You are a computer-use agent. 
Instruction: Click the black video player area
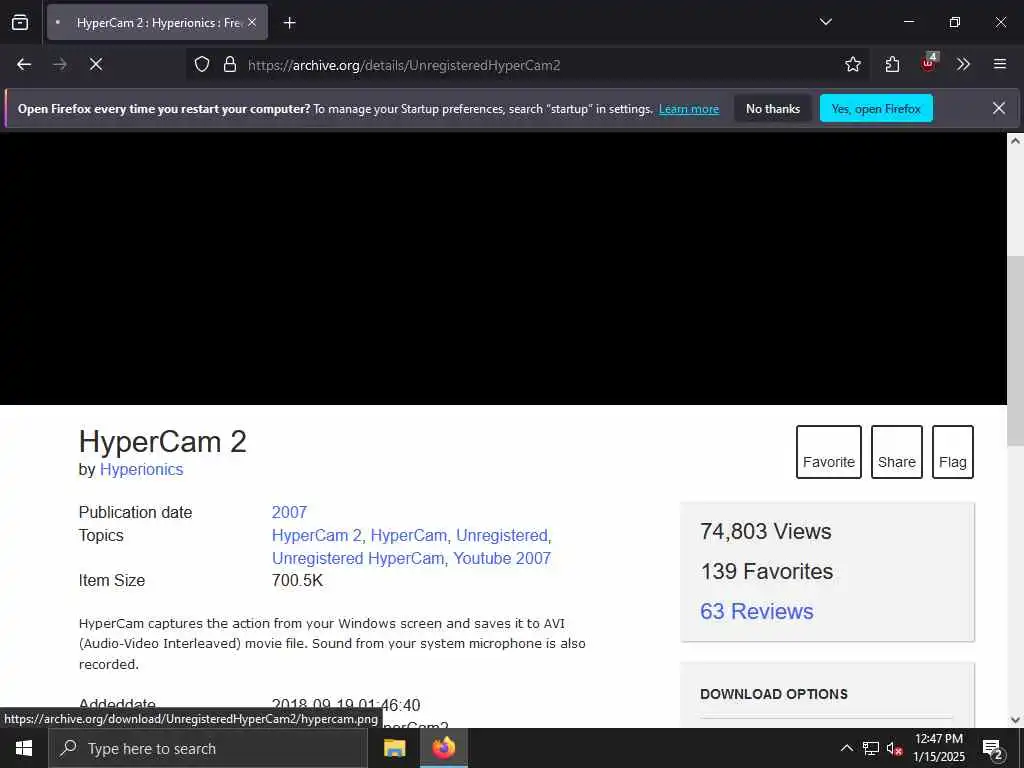pyautogui.click(x=503, y=268)
